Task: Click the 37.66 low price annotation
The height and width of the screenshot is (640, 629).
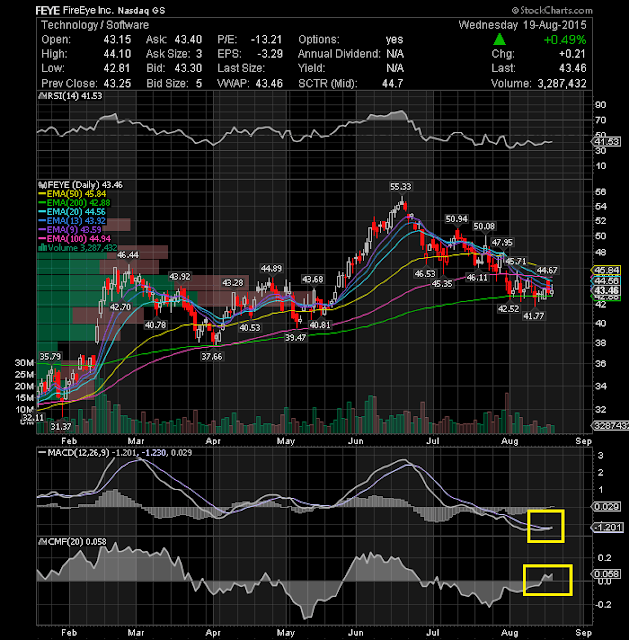Action: pyautogui.click(x=211, y=356)
